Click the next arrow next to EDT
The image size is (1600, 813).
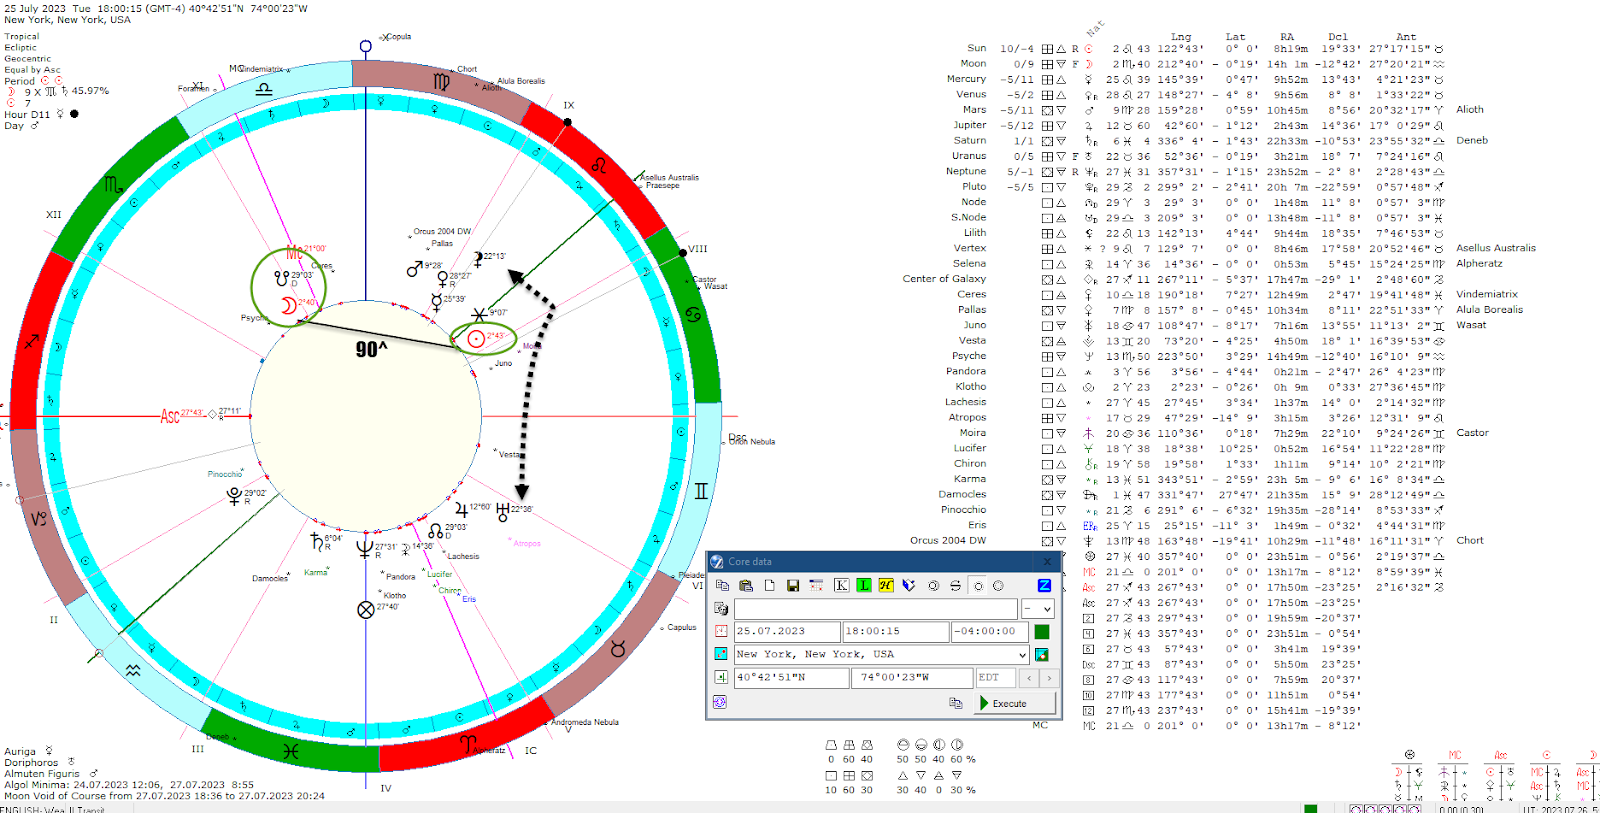tap(1048, 677)
